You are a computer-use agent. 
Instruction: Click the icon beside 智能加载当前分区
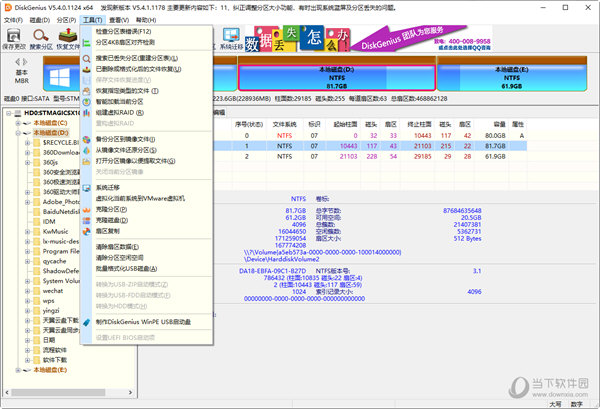[x=87, y=102]
